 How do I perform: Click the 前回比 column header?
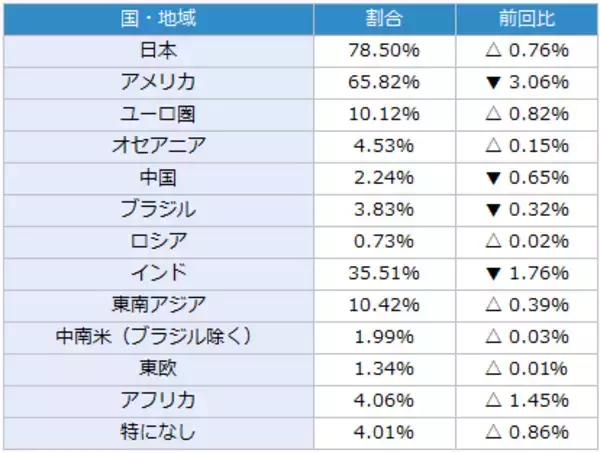click(526, 17)
